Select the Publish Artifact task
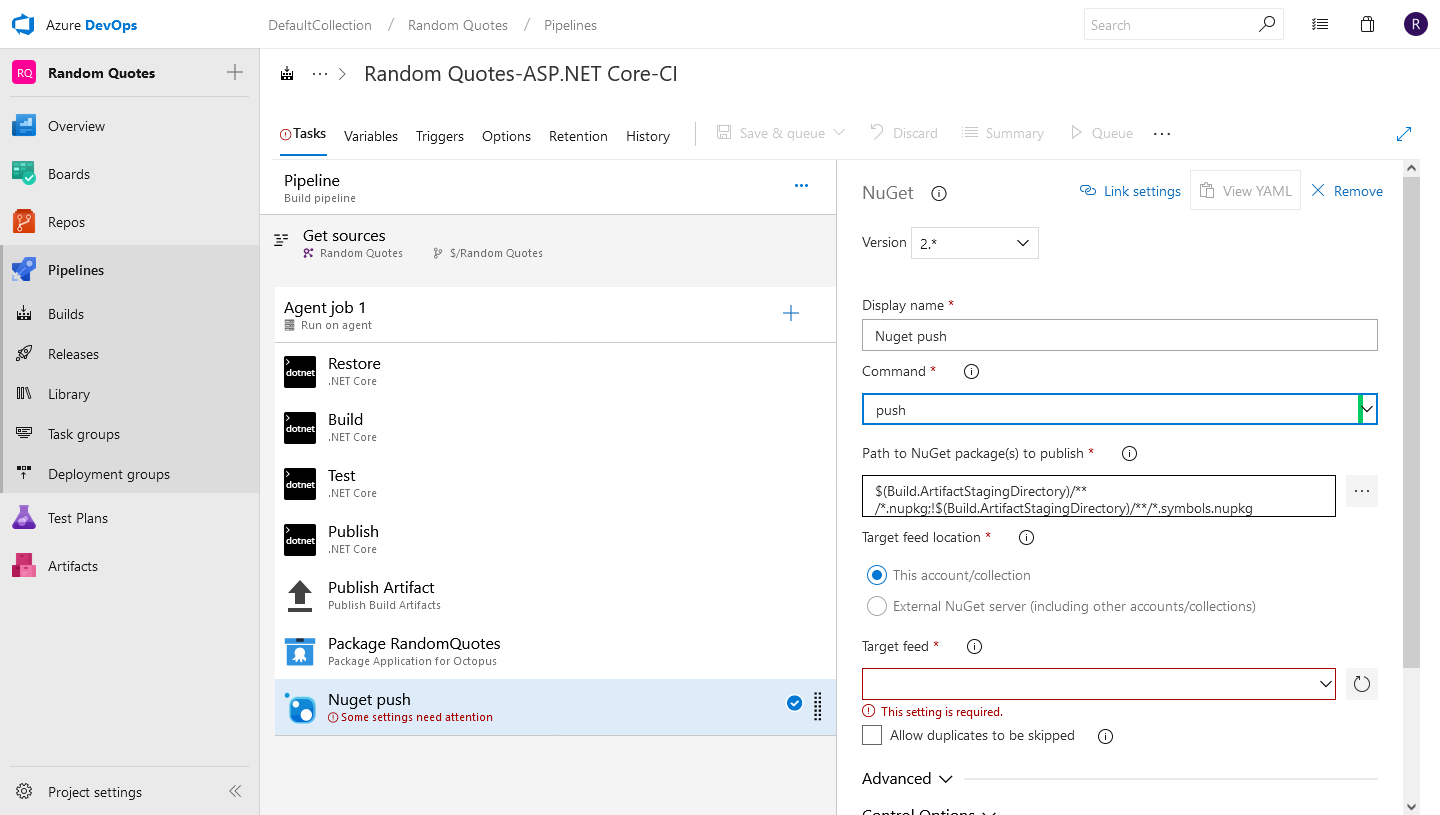Screen dimensions: 1440x815 [555, 595]
